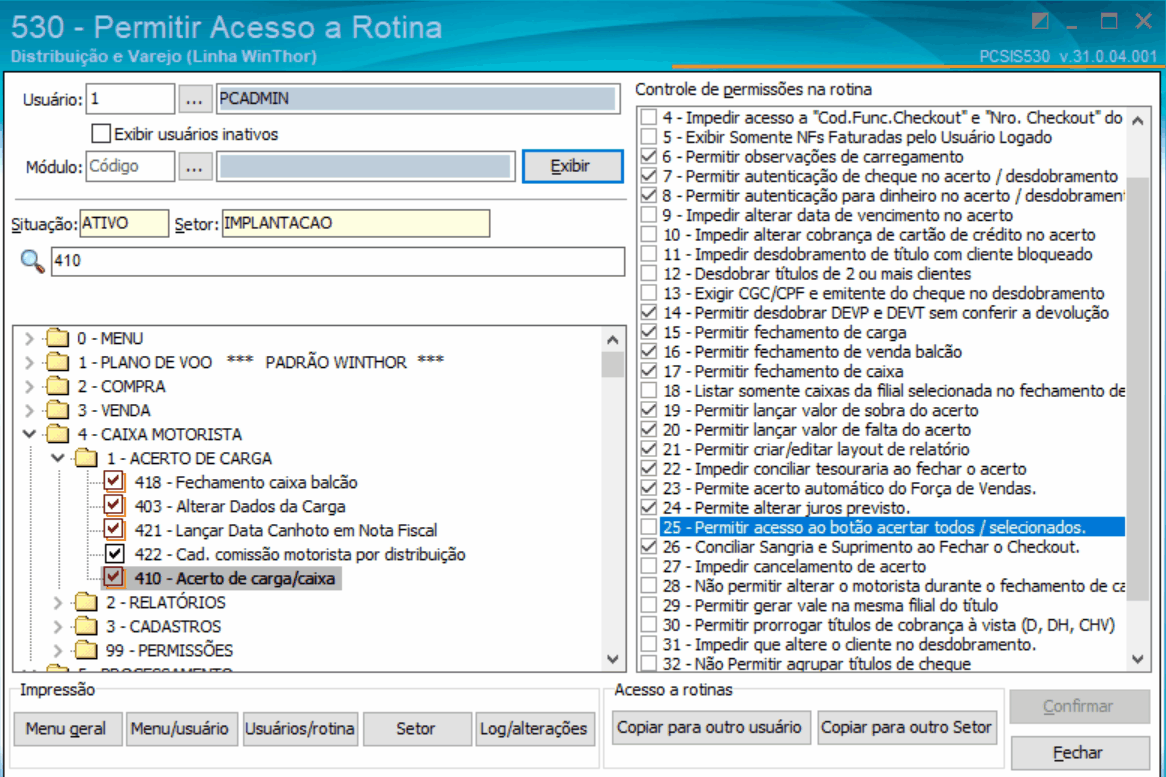Image resolution: width=1166 pixels, height=777 pixels.
Task: Open module lookup ellipsis button
Action: pyautogui.click(x=194, y=167)
